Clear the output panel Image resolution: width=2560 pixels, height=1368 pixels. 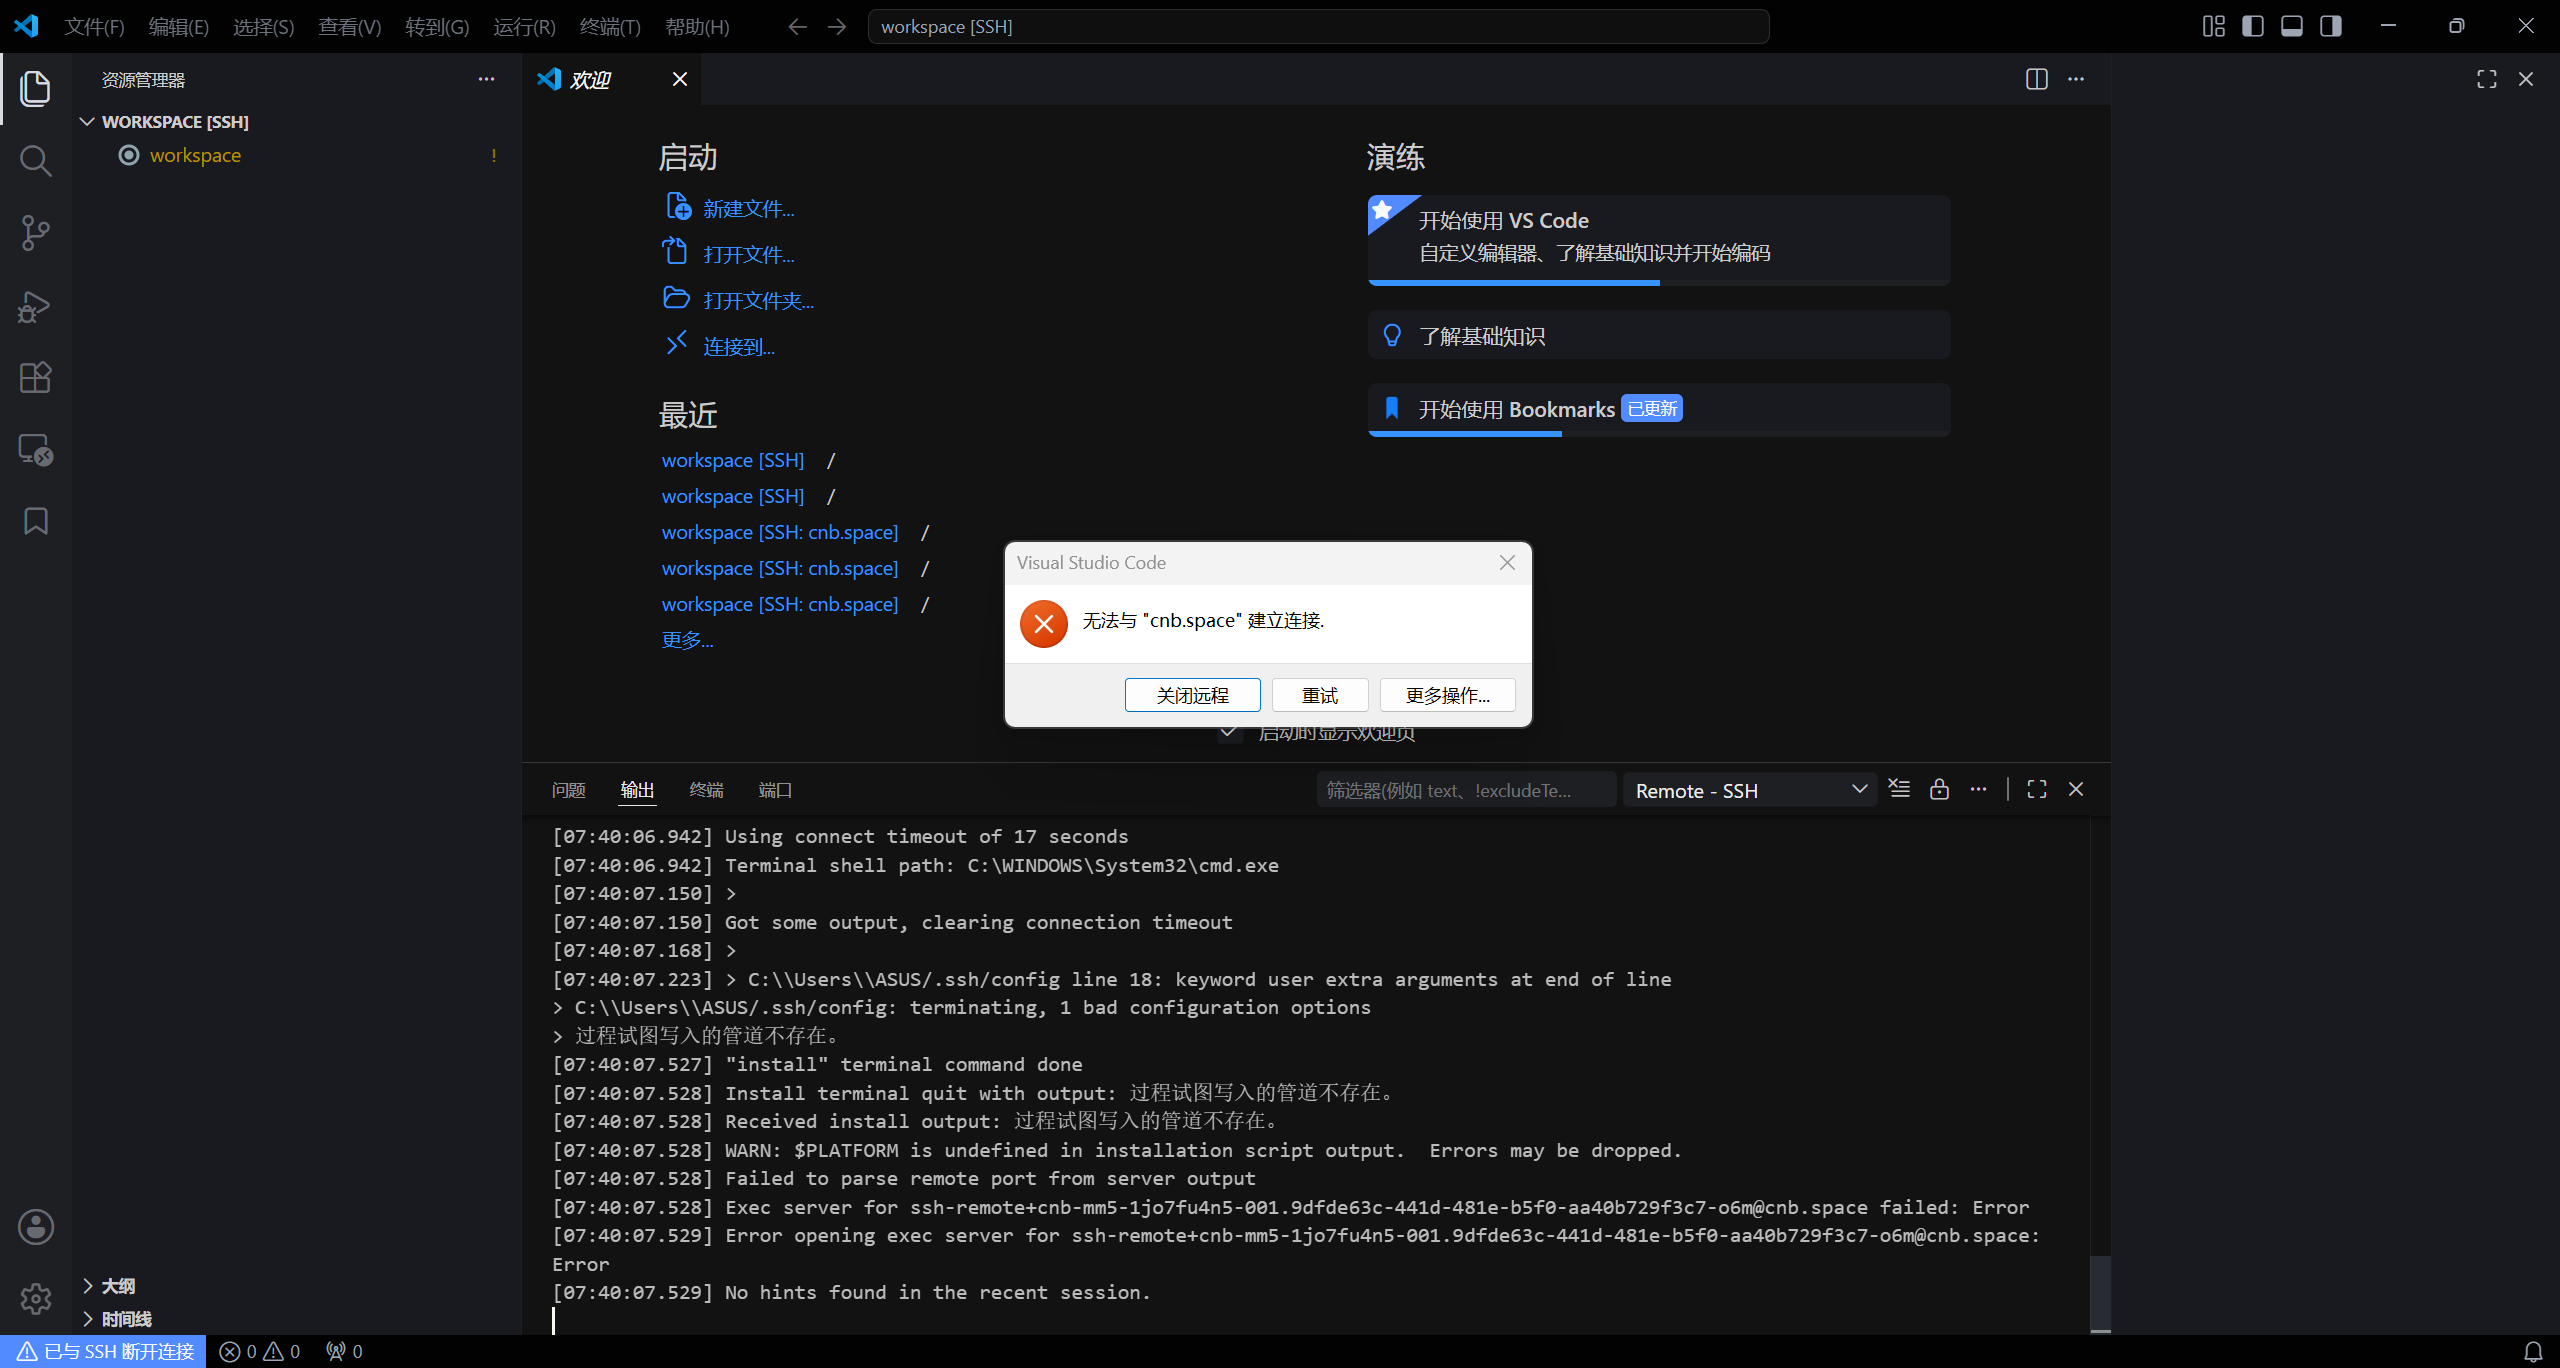click(x=1899, y=789)
